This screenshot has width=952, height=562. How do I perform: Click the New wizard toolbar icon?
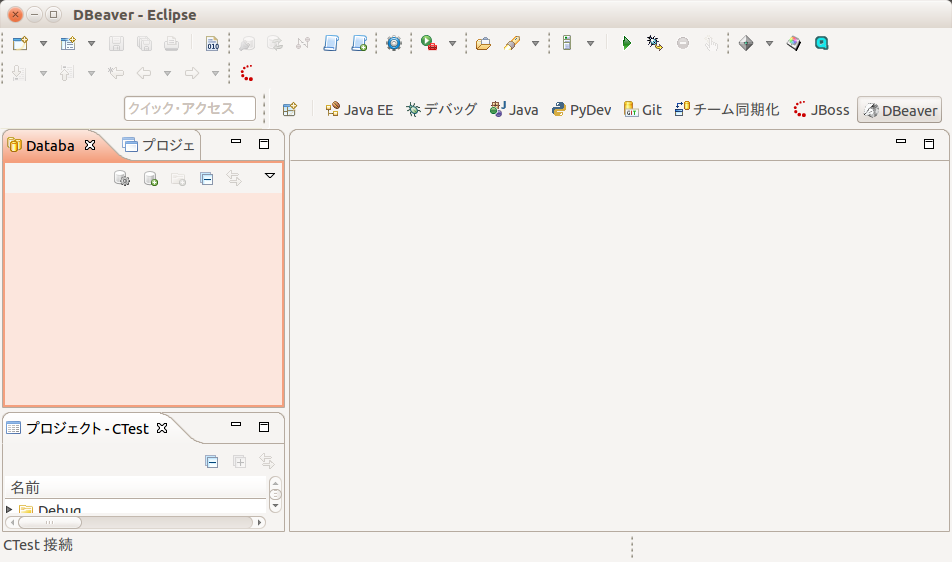(21, 43)
